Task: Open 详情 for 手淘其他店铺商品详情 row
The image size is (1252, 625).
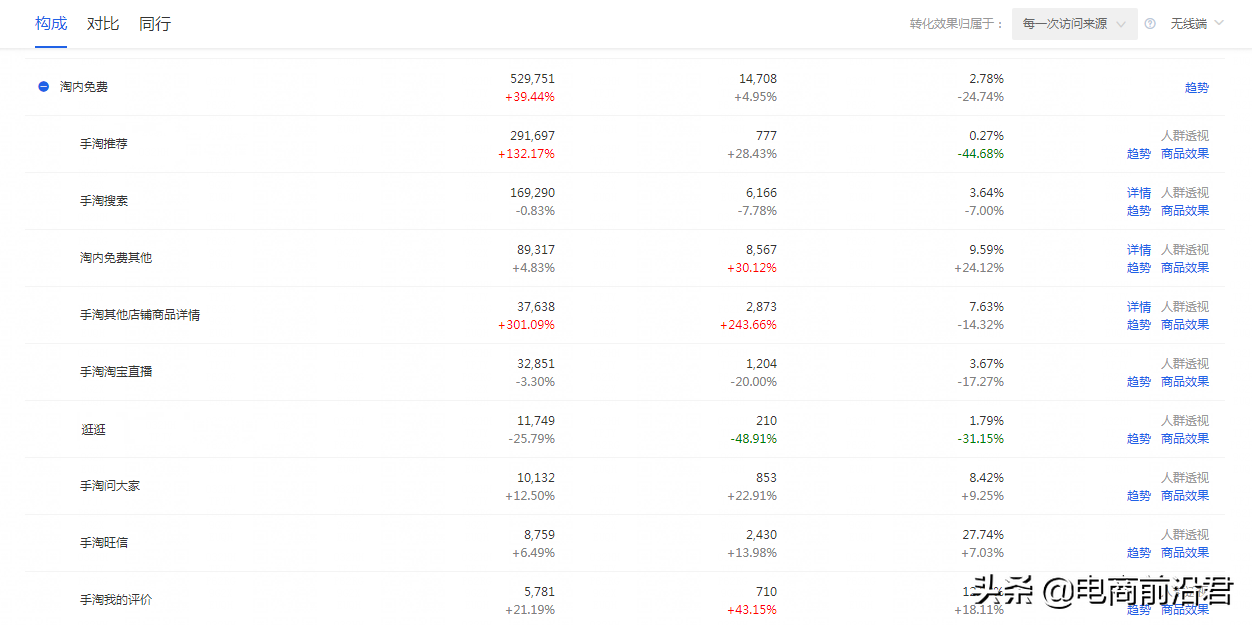Action: (1139, 307)
